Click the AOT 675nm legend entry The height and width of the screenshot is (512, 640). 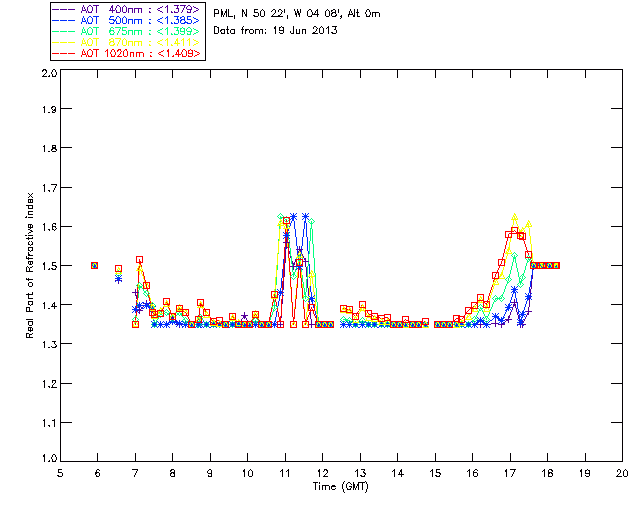pos(127,31)
